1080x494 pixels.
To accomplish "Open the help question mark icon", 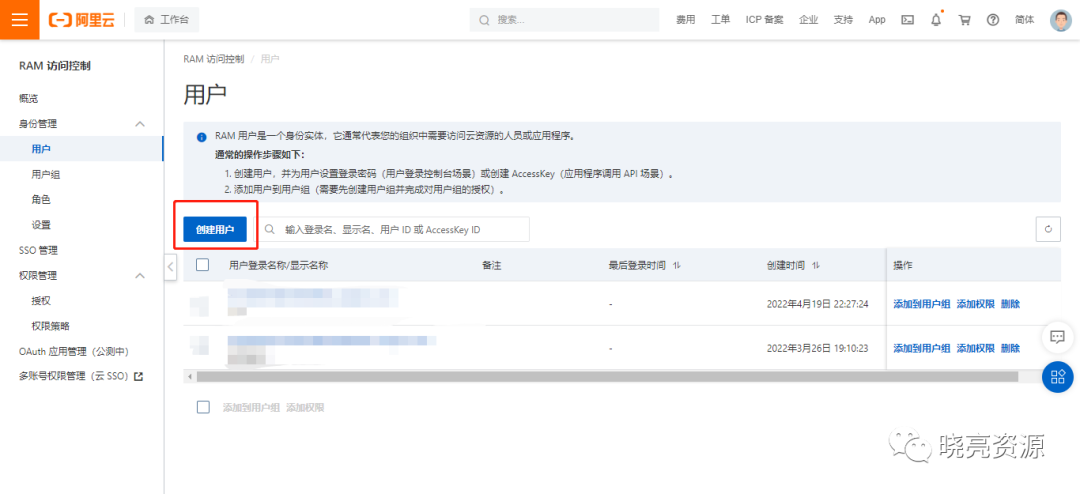I will click(993, 20).
